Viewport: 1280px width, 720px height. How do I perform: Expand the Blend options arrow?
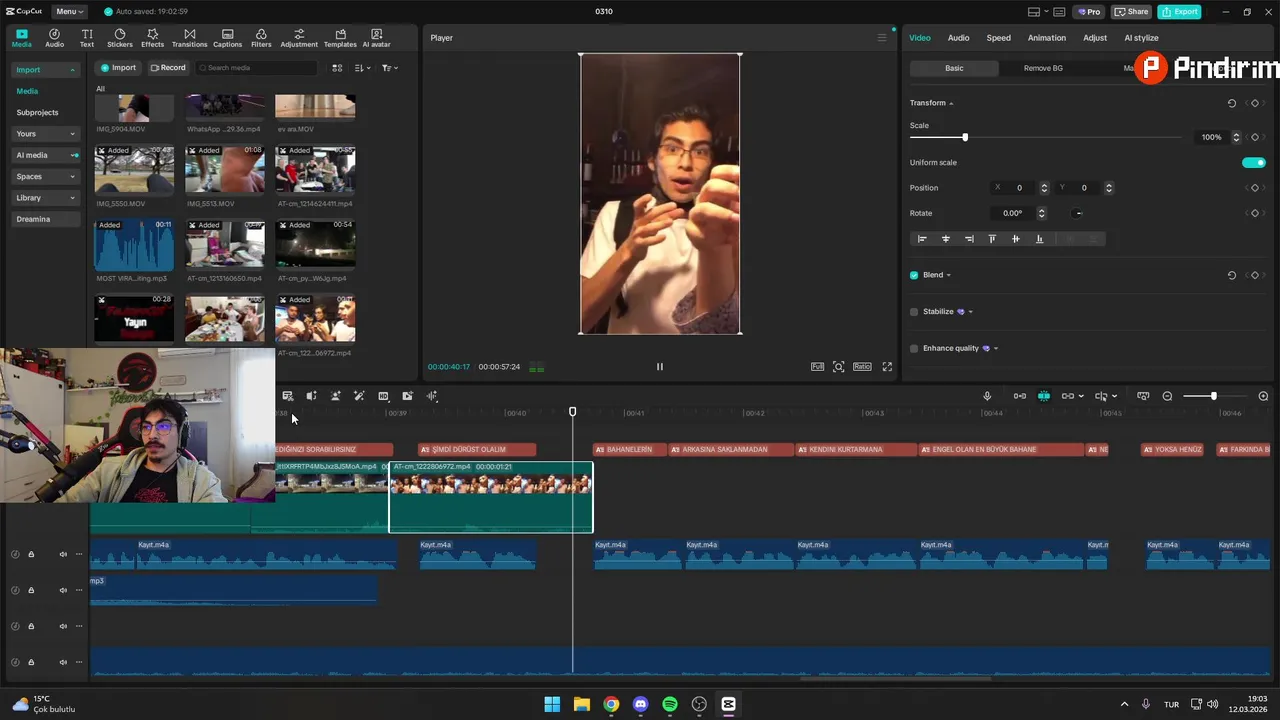[x=948, y=275]
